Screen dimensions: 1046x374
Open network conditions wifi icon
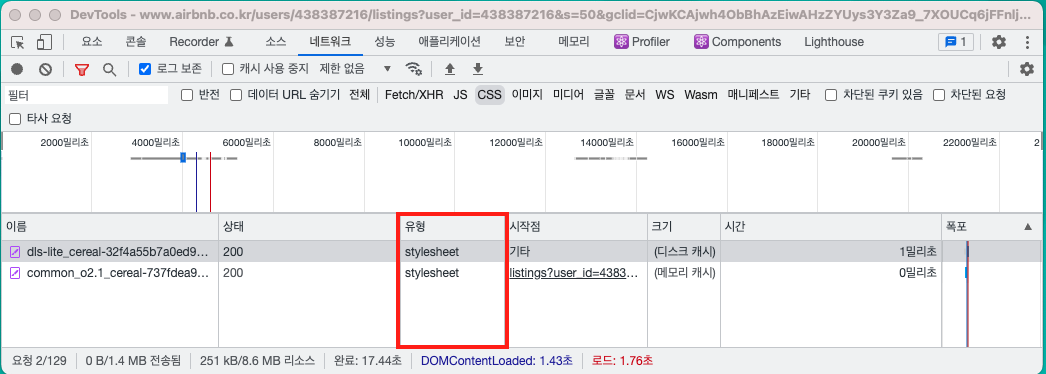click(414, 69)
